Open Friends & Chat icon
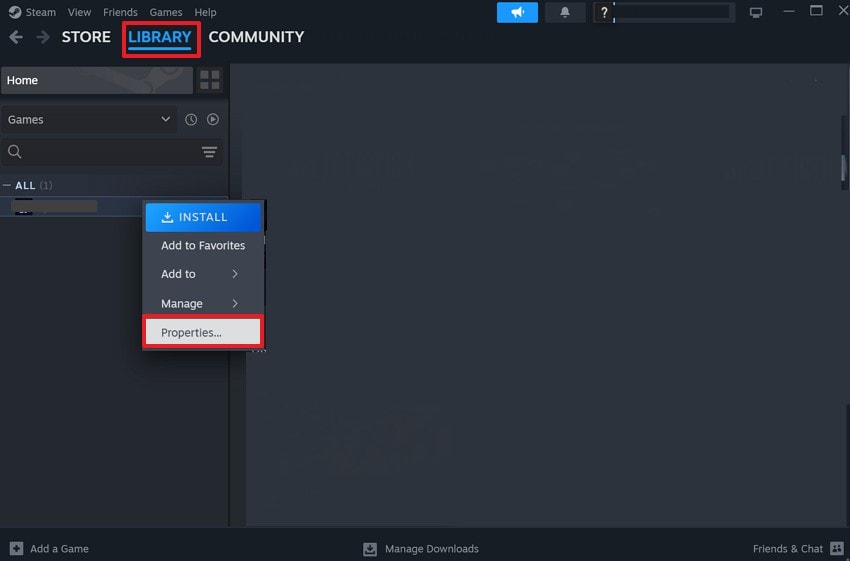The image size is (850, 561). [x=836, y=549]
